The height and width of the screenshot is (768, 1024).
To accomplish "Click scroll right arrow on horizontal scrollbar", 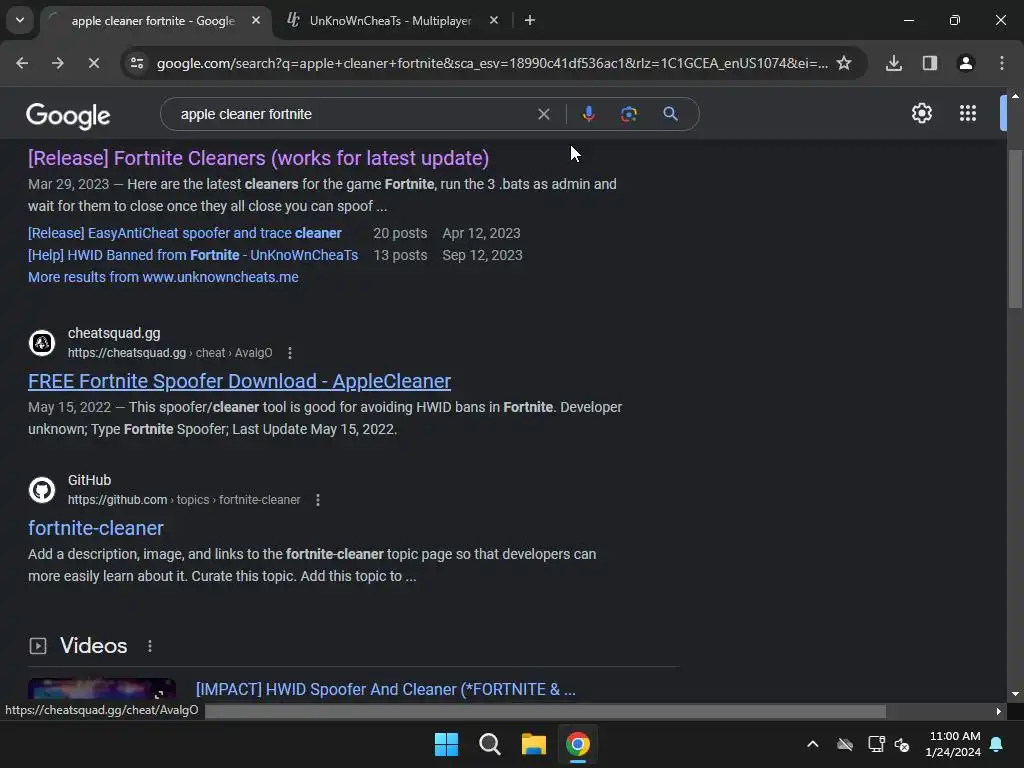I will (999, 711).
